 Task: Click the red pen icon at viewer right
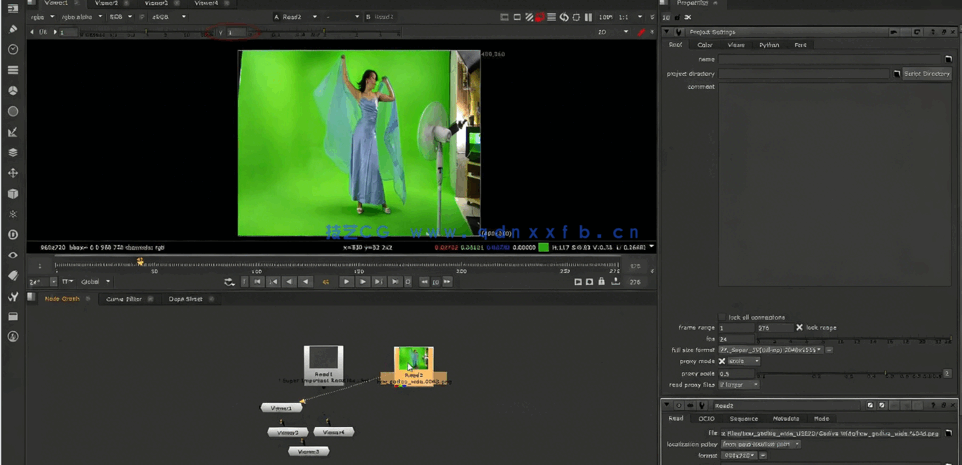642,31
